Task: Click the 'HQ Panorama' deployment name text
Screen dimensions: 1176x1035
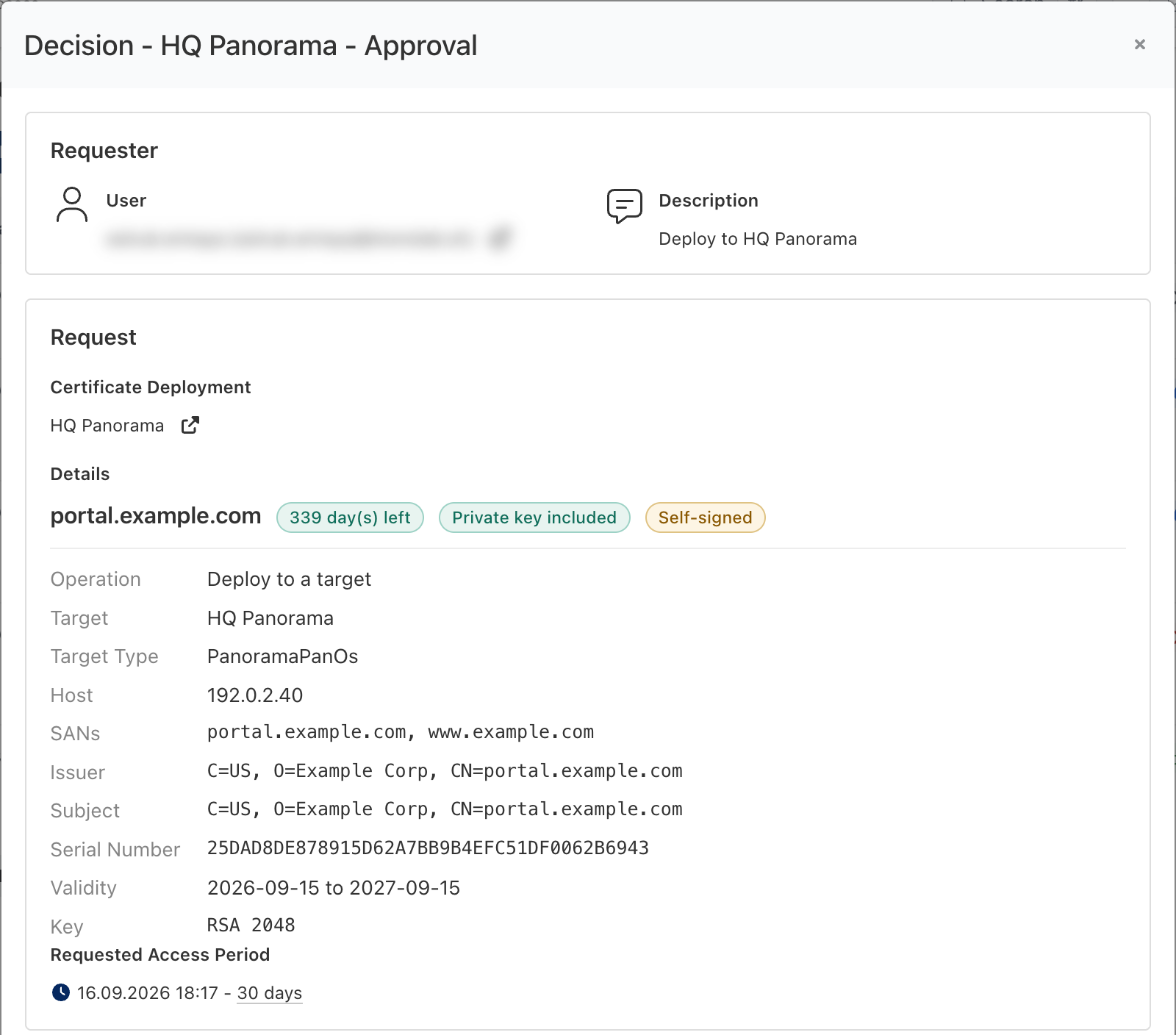Action: [x=107, y=425]
